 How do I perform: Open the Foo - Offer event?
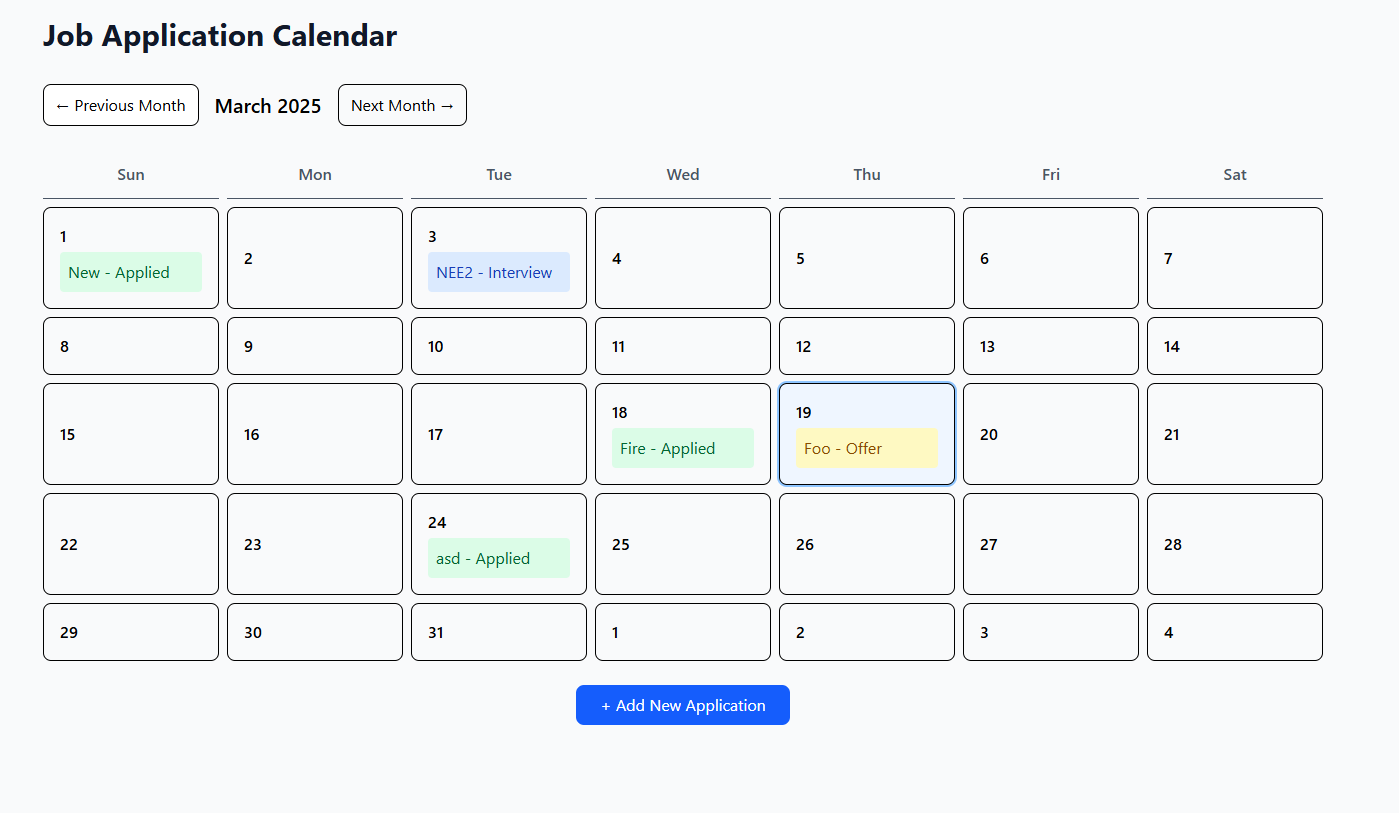click(x=866, y=448)
